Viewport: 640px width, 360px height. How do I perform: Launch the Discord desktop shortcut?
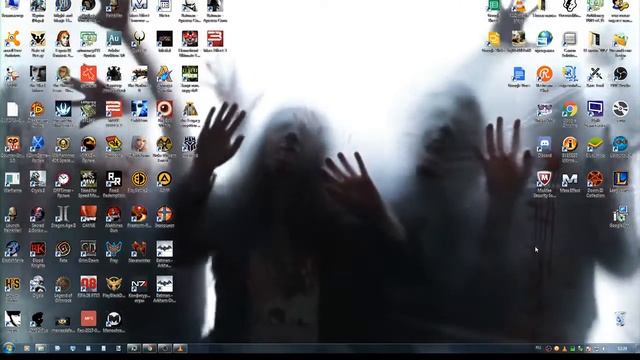(544, 144)
